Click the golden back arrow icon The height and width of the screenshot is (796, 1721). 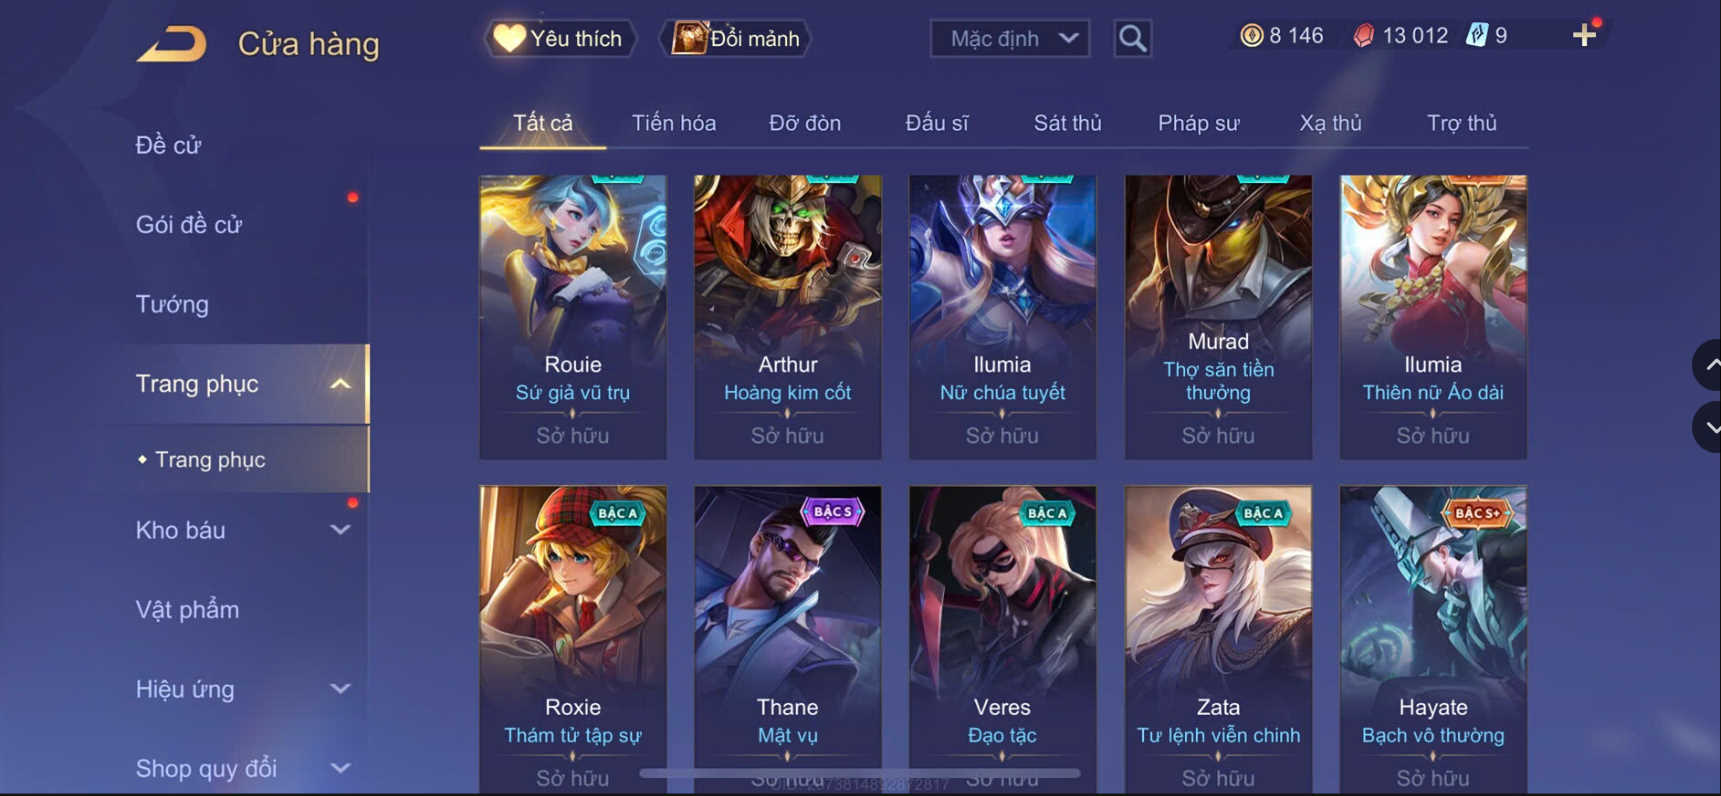click(171, 44)
